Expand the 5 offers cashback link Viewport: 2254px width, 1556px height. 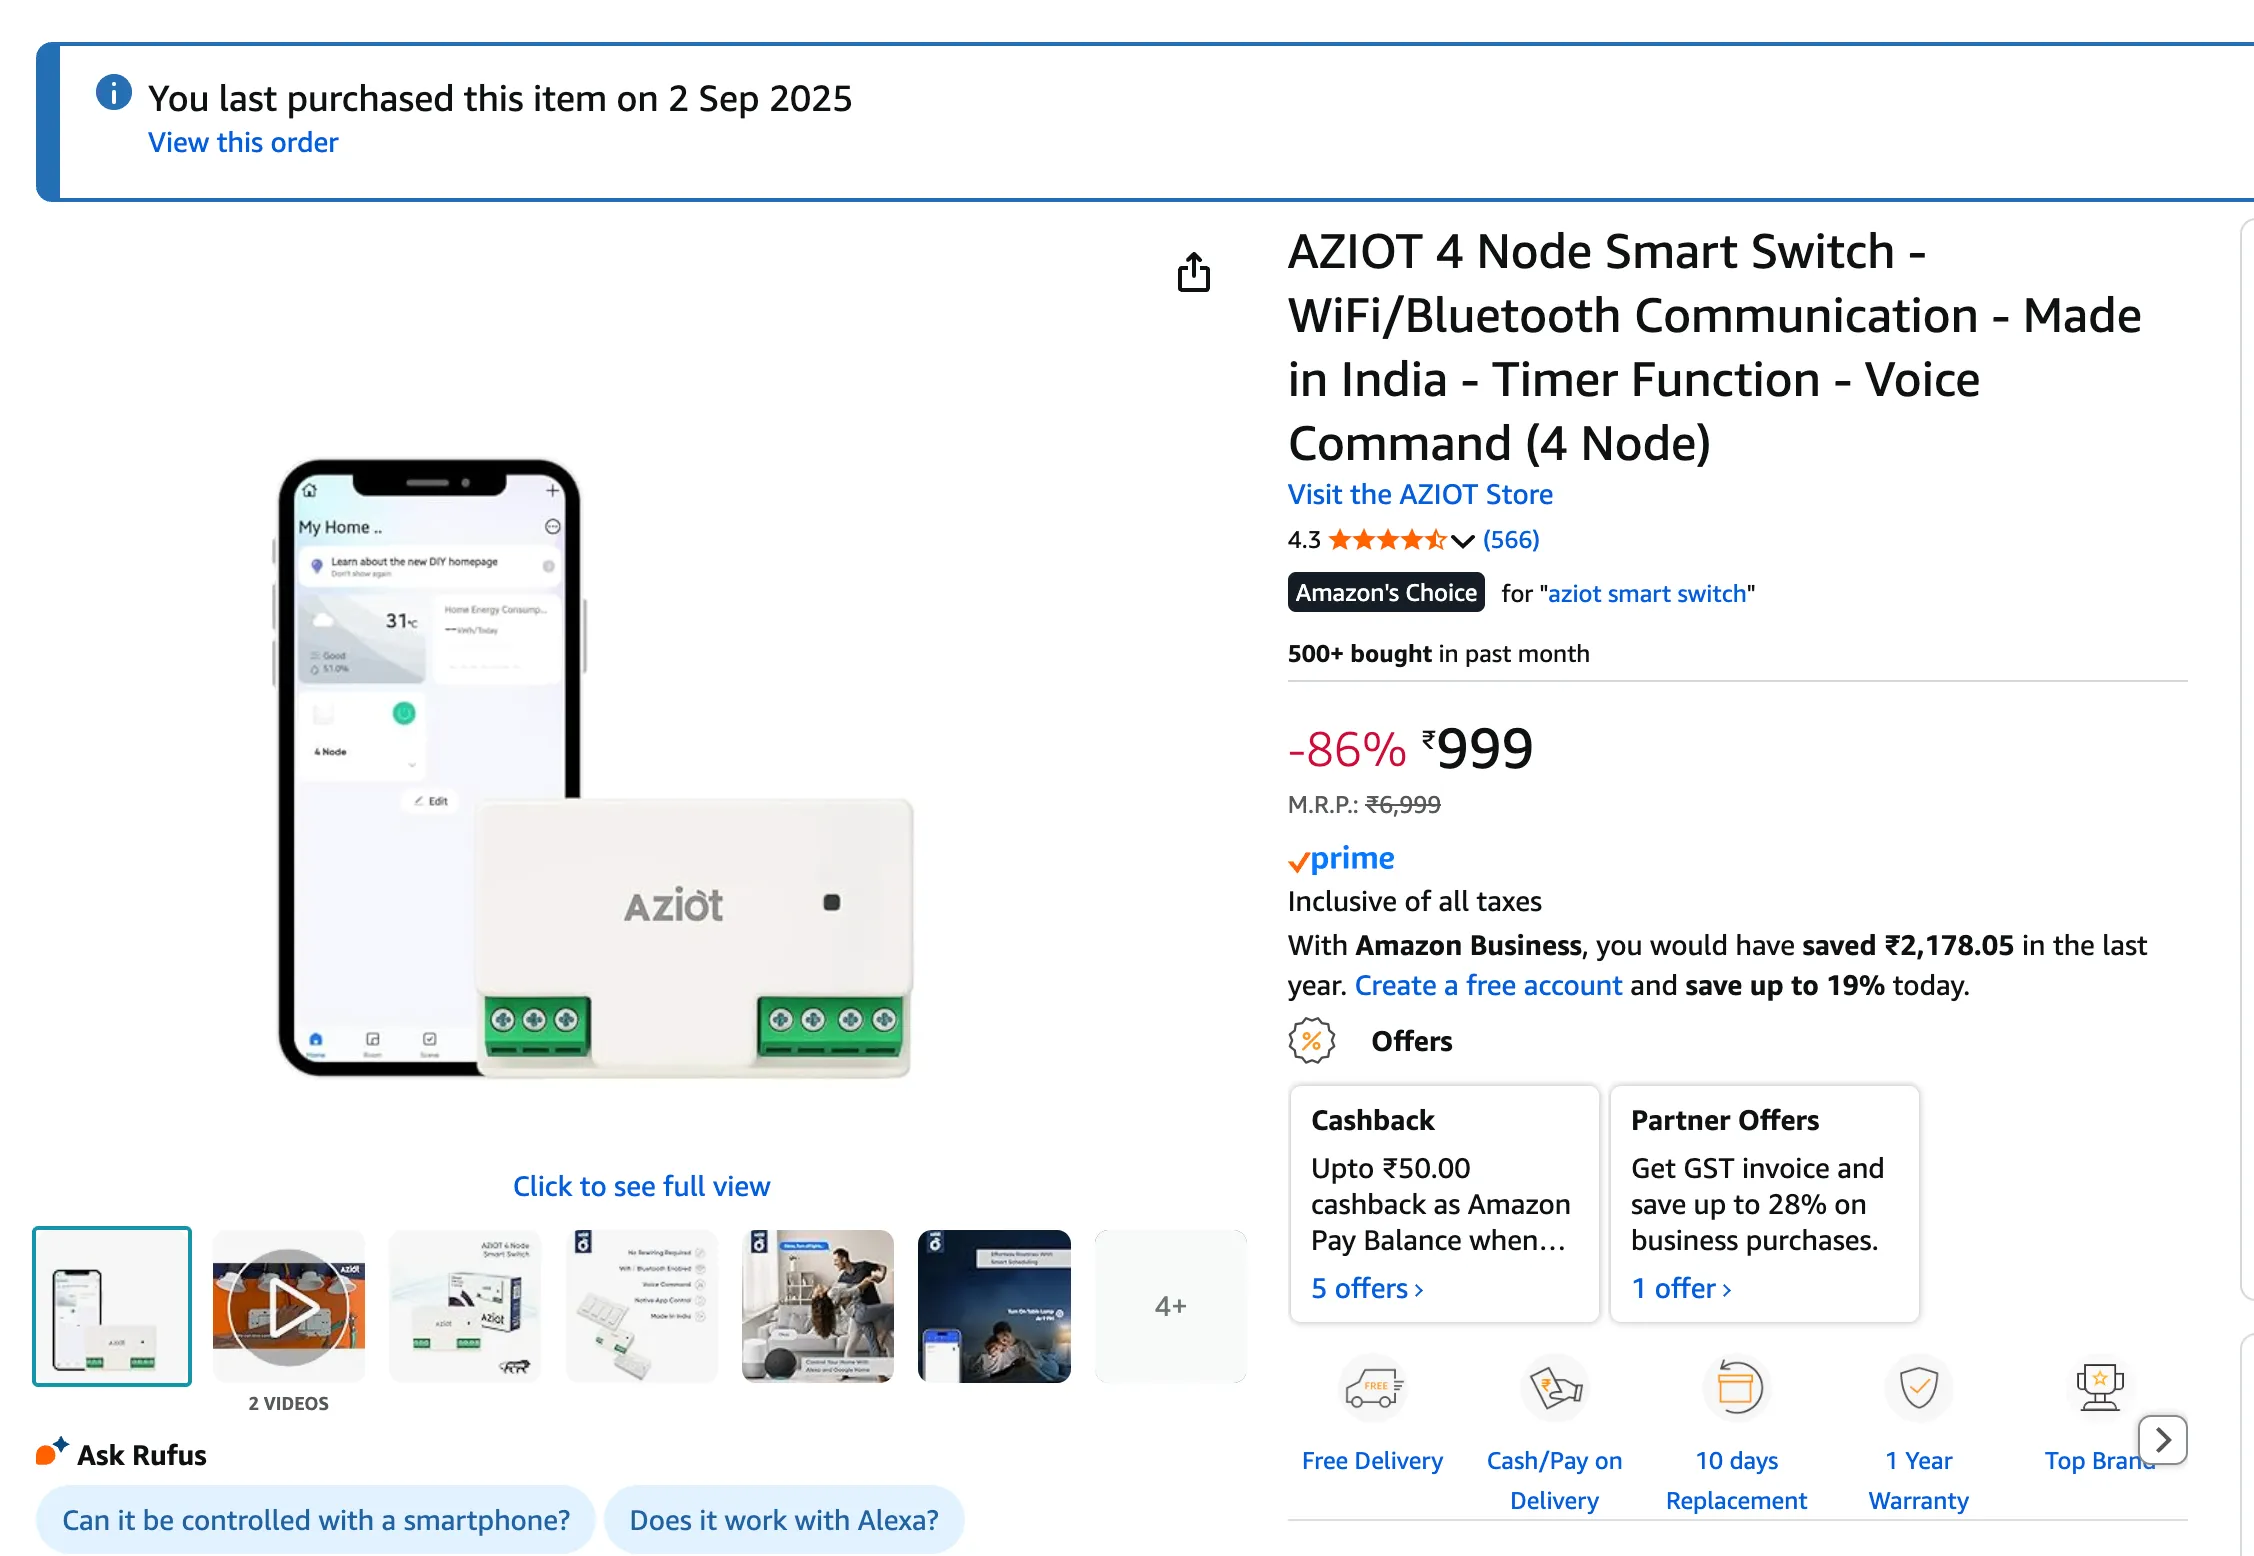pos(1366,1288)
